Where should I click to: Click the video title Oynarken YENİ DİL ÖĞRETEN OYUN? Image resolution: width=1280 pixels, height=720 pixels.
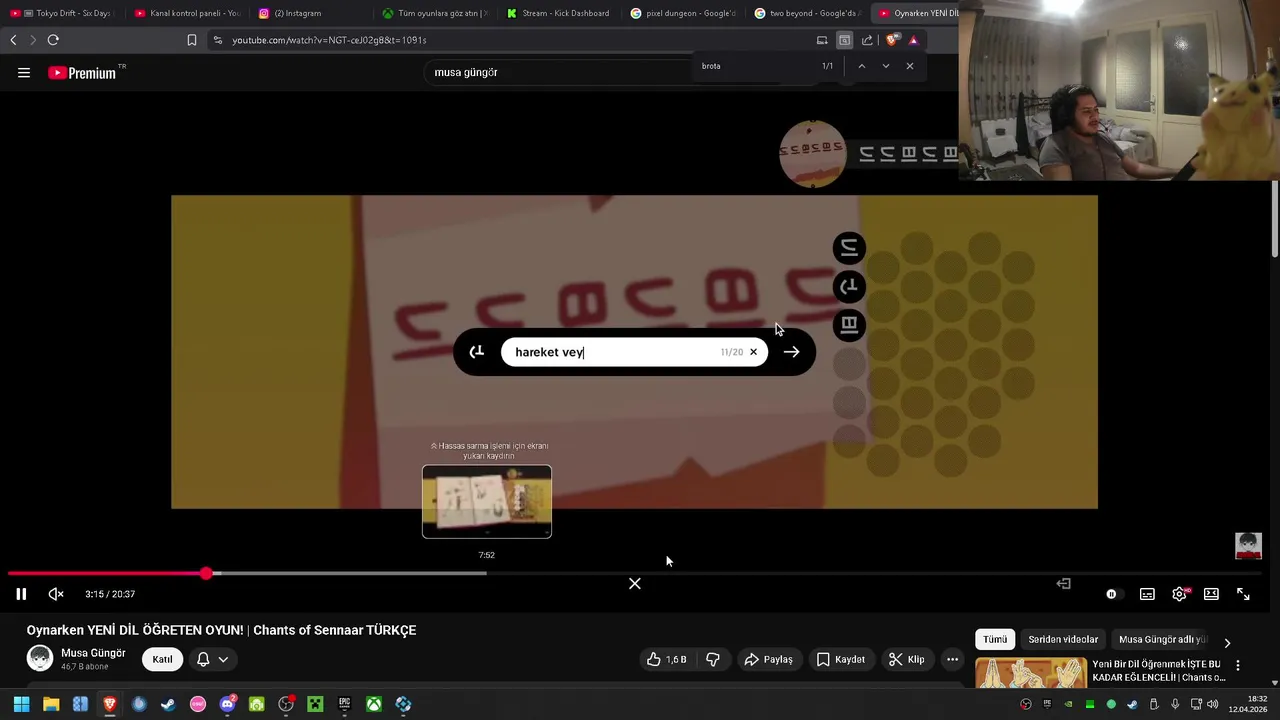point(221,630)
